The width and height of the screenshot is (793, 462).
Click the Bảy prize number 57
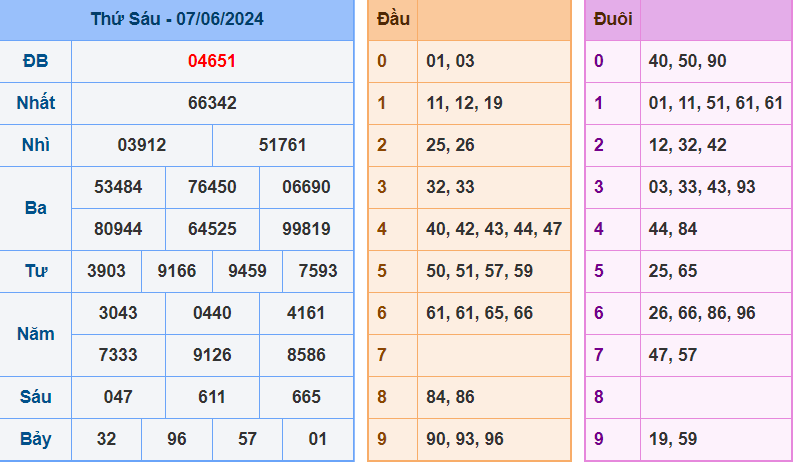click(x=247, y=439)
